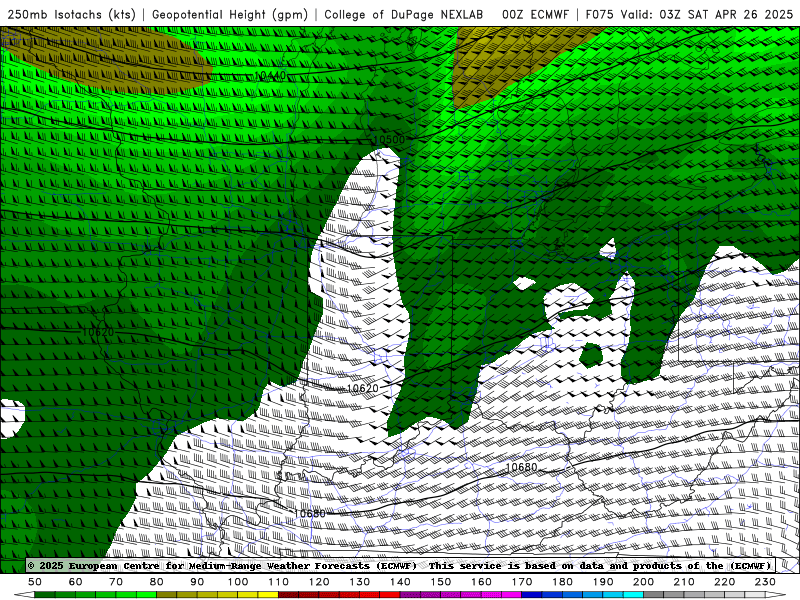Click the 100 value on the color scale
The height and width of the screenshot is (600, 800).
pyautogui.click(x=238, y=582)
